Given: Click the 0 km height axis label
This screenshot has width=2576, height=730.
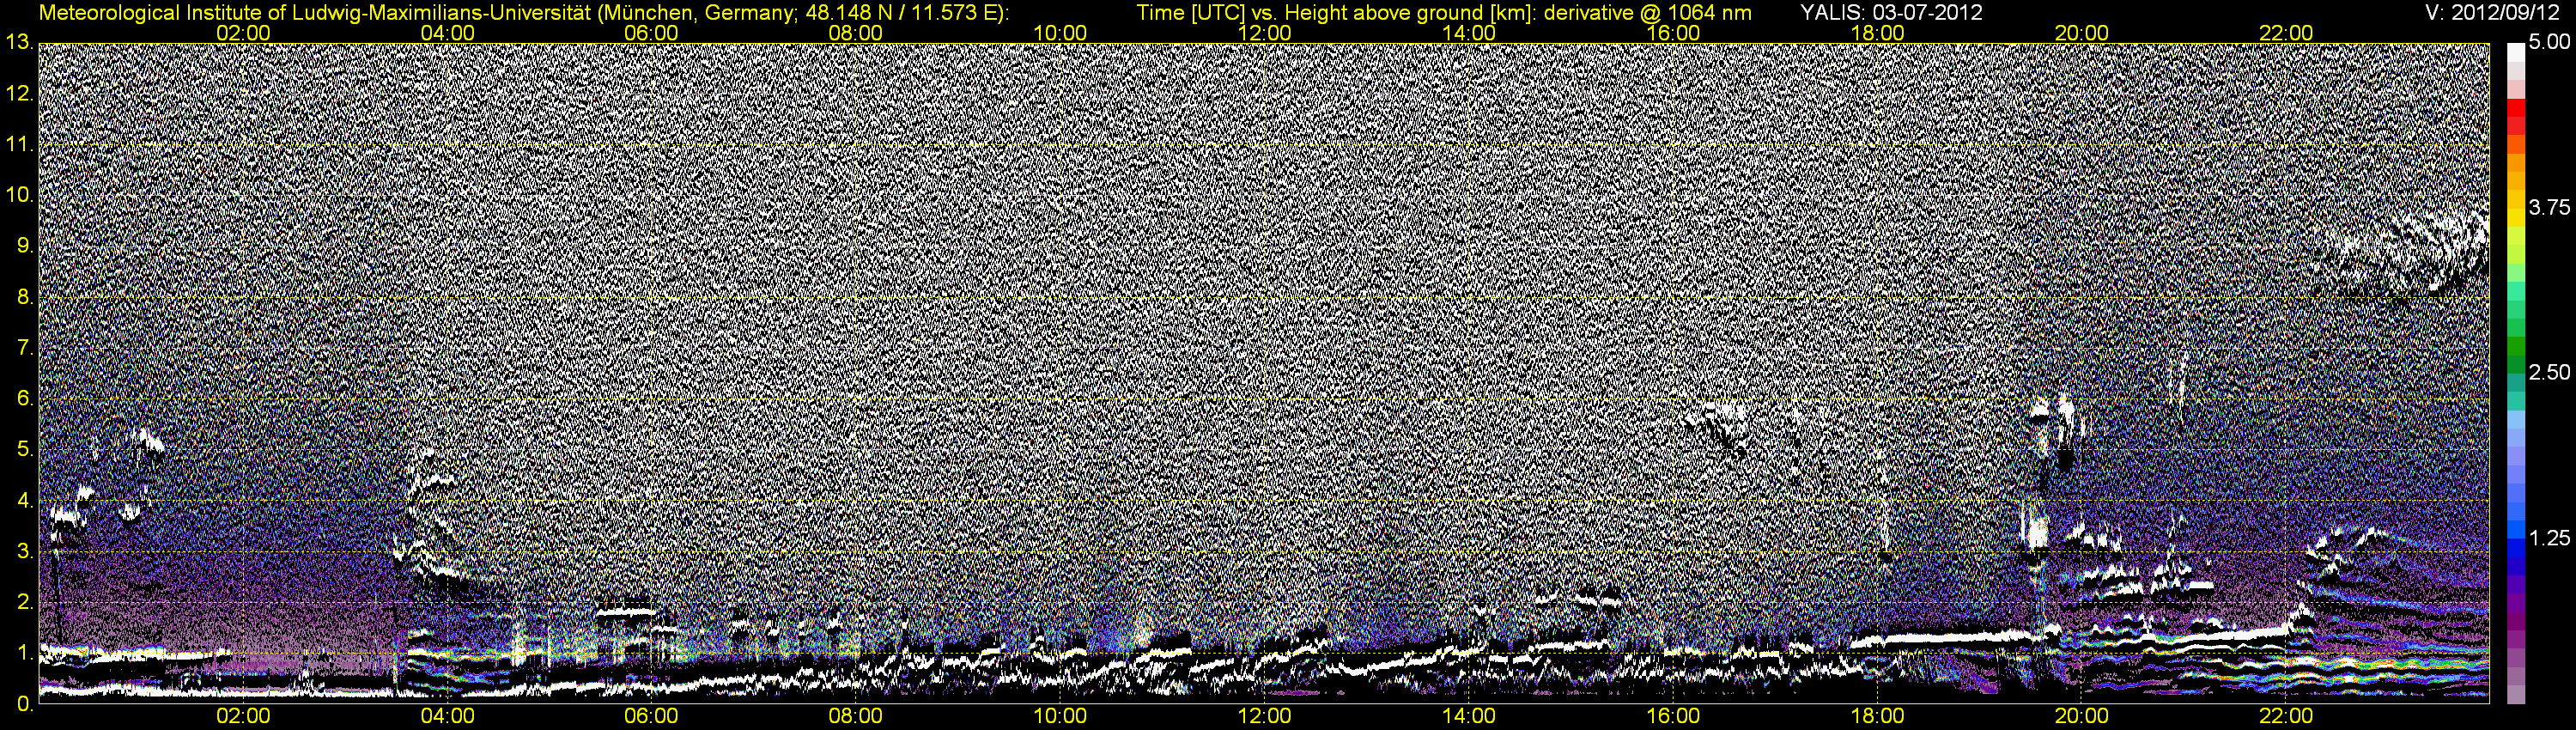Looking at the screenshot, I should [24, 704].
